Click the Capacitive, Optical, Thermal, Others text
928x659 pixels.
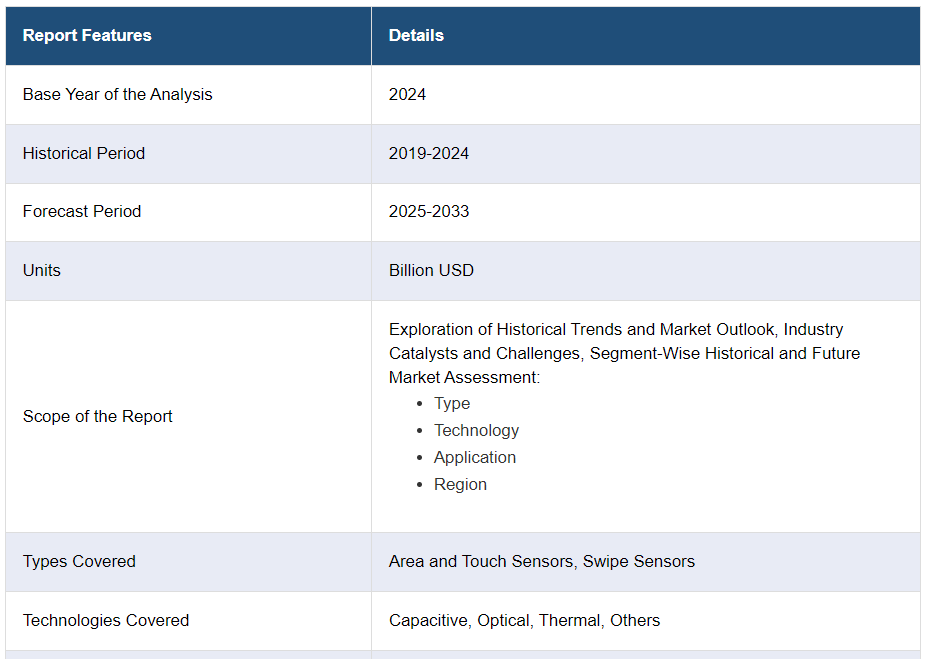point(524,621)
